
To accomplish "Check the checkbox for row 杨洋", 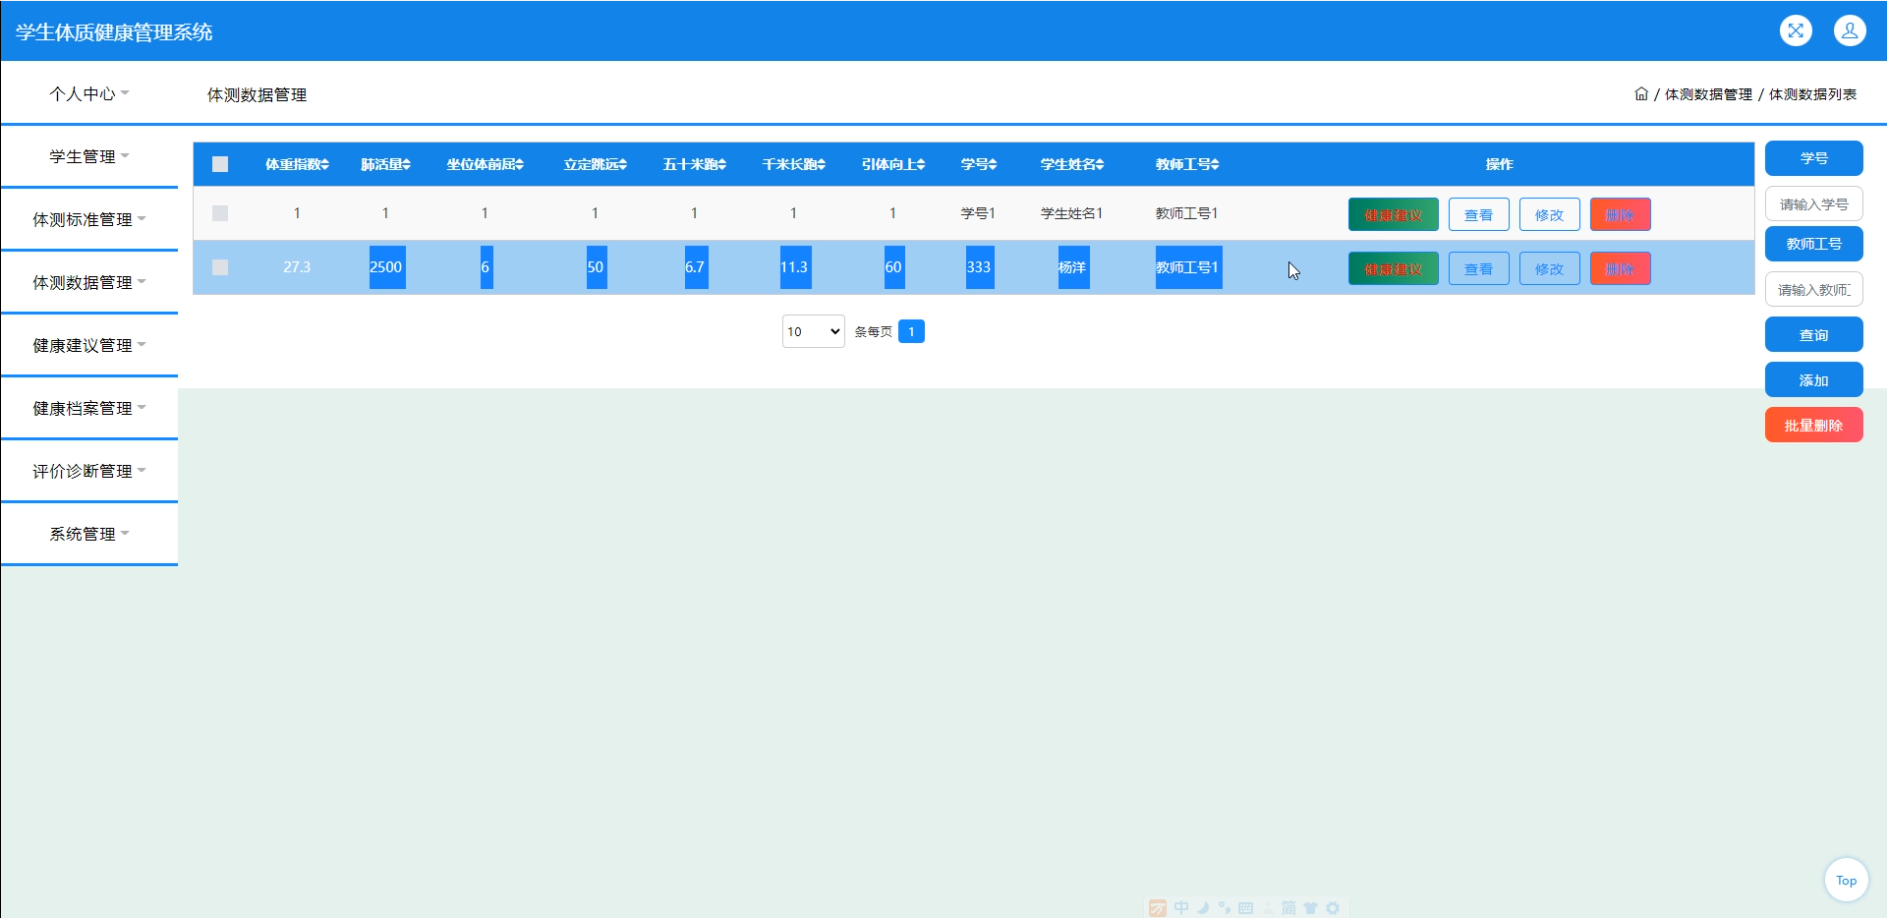I will (220, 267).
